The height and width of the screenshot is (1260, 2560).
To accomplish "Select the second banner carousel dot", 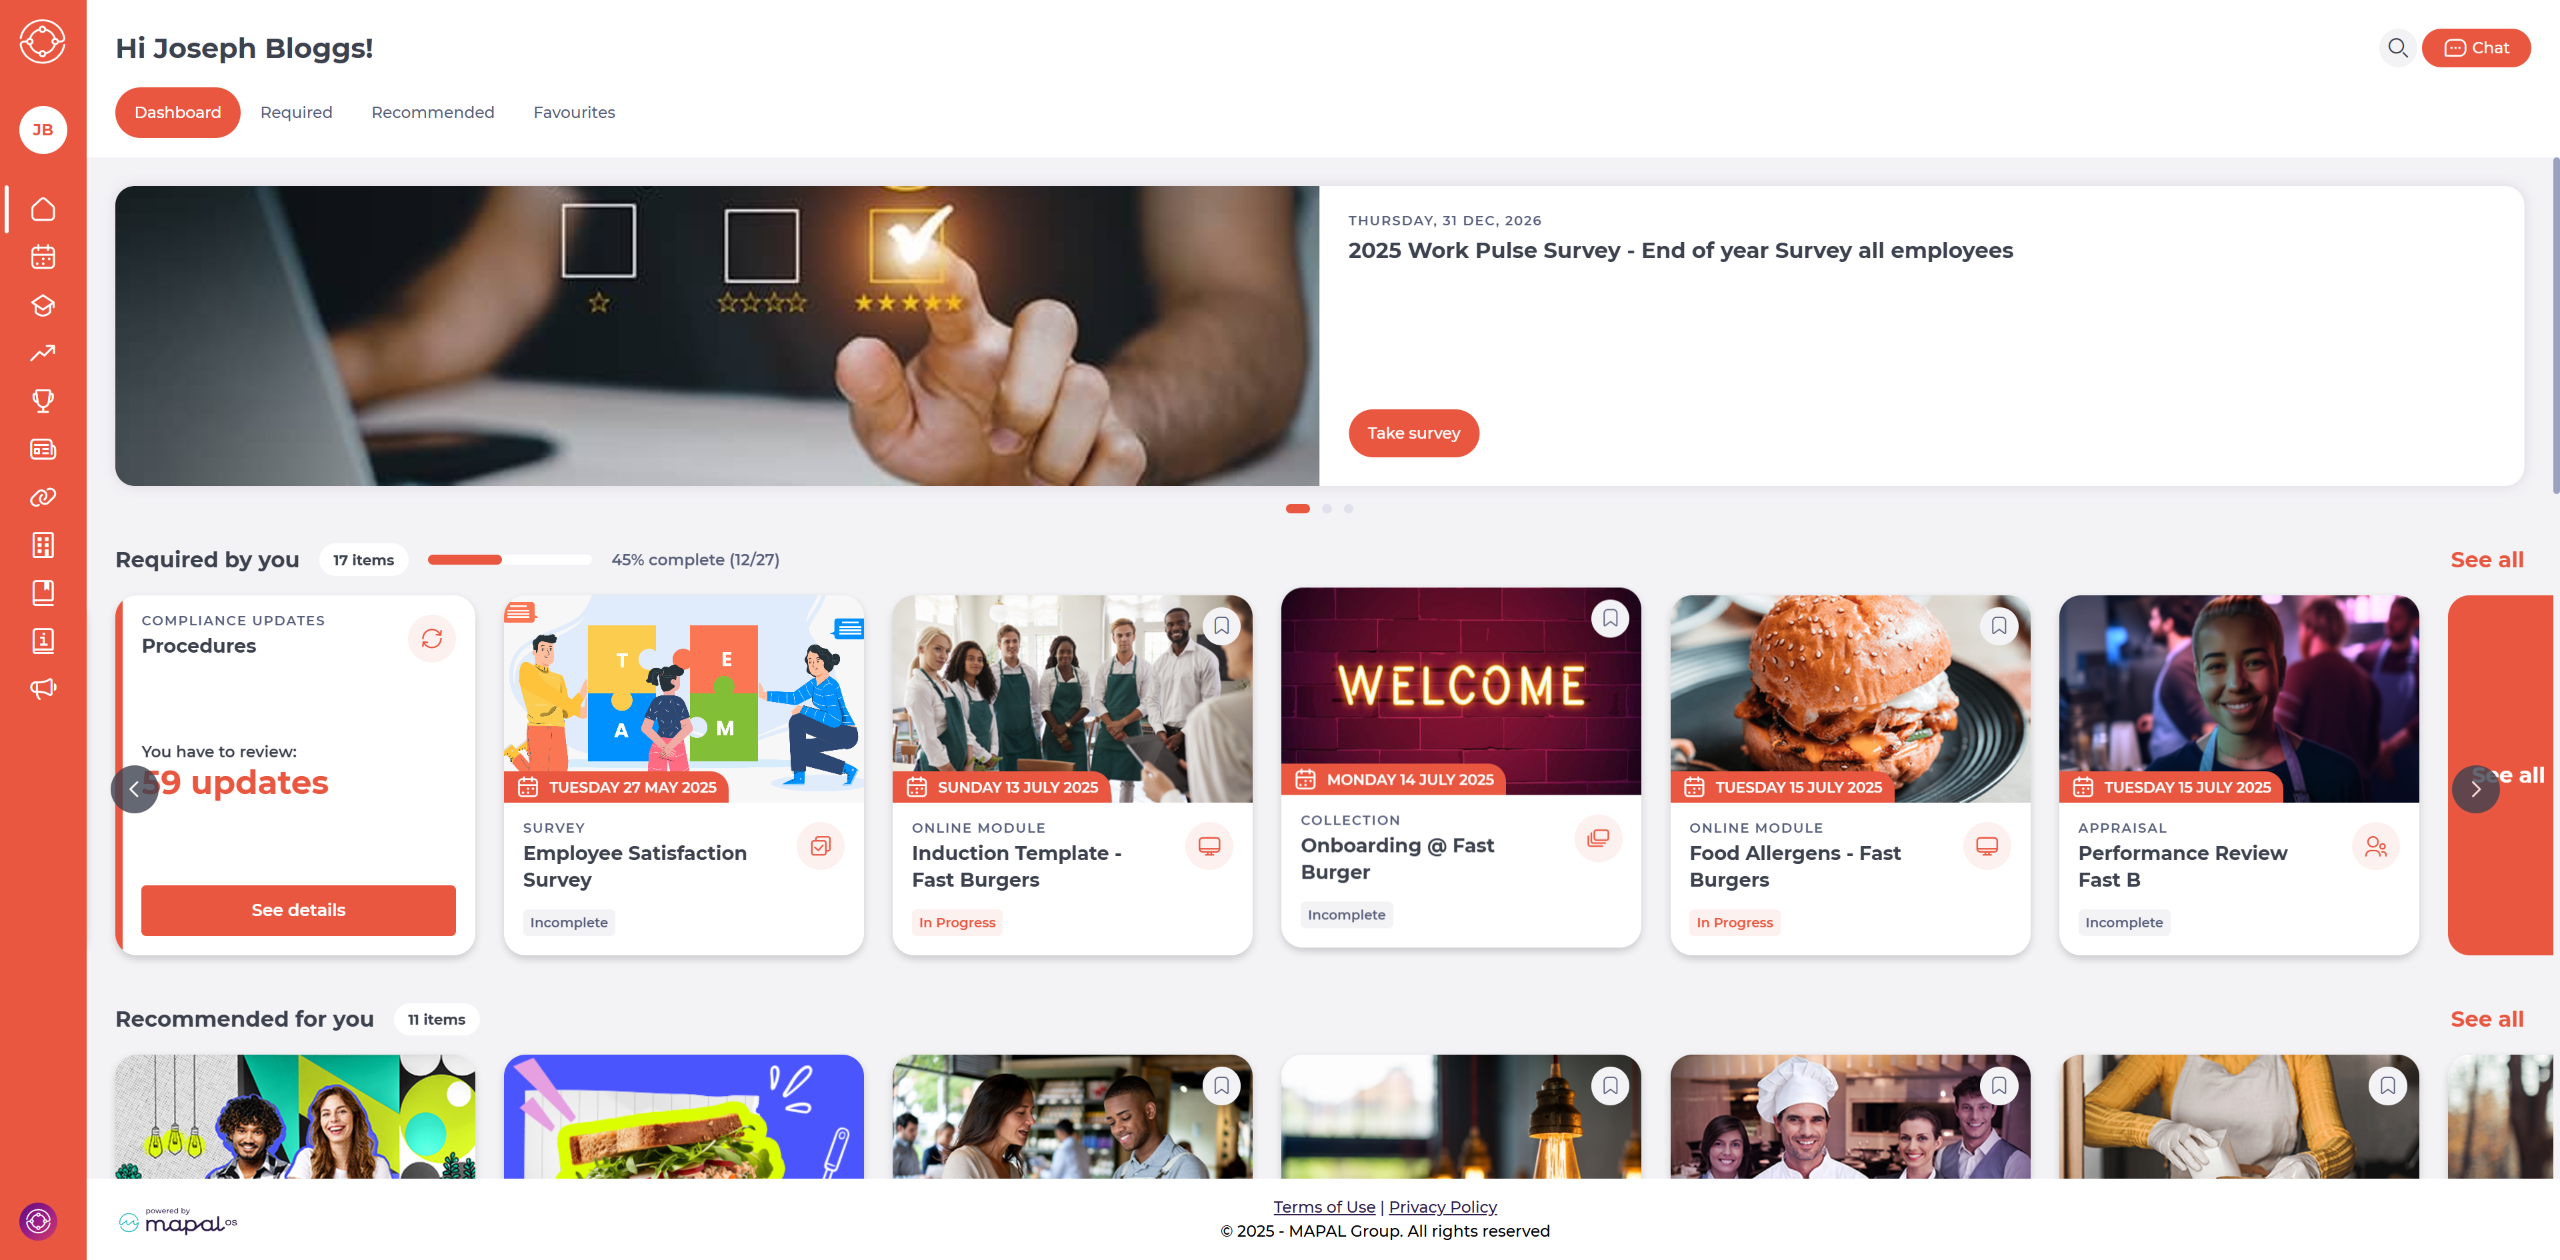I will 1327,509.
